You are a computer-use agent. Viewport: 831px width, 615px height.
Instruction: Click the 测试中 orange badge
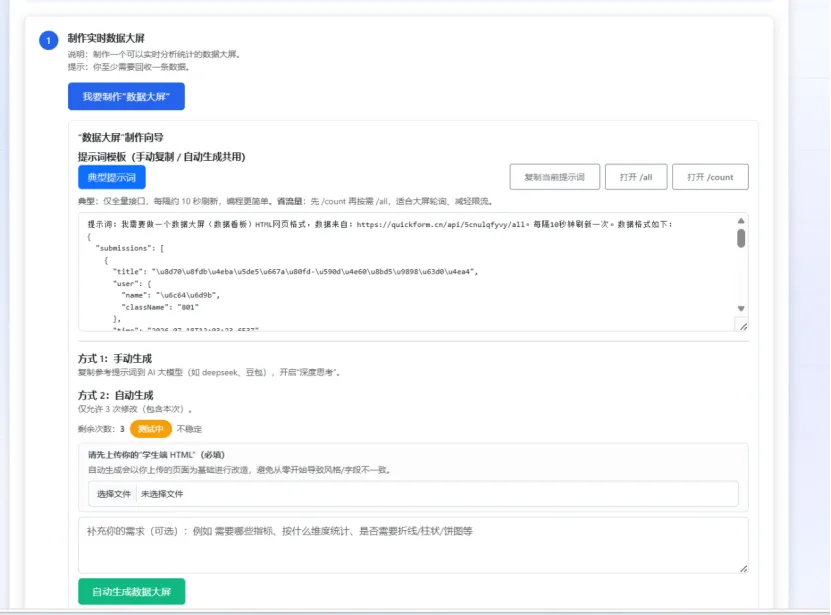tap(151, 429)
